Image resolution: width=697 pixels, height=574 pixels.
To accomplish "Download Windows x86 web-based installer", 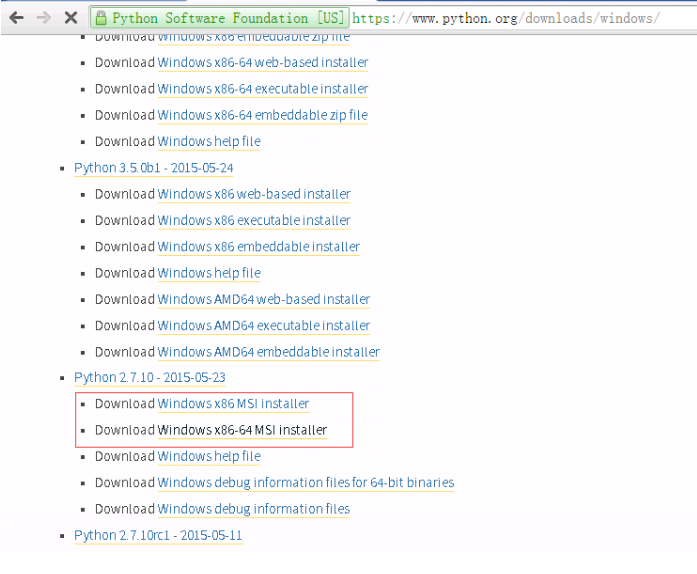I will coord(254,194).
